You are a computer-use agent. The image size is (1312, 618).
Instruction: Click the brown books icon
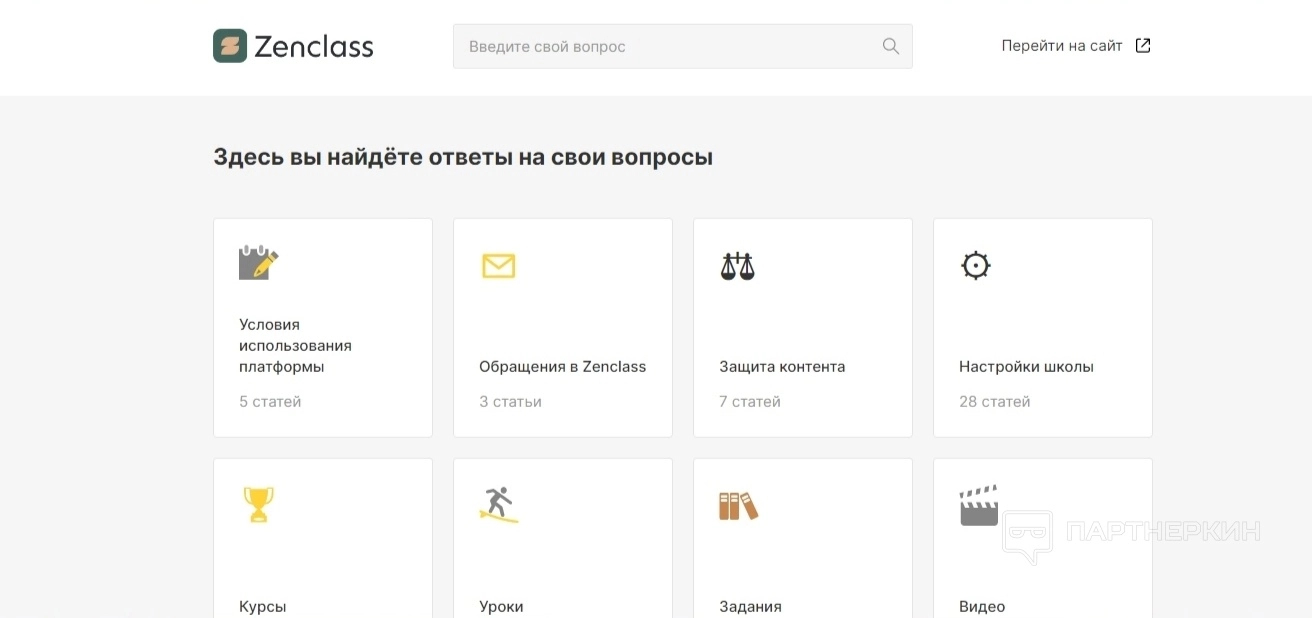tap(738, 505)
